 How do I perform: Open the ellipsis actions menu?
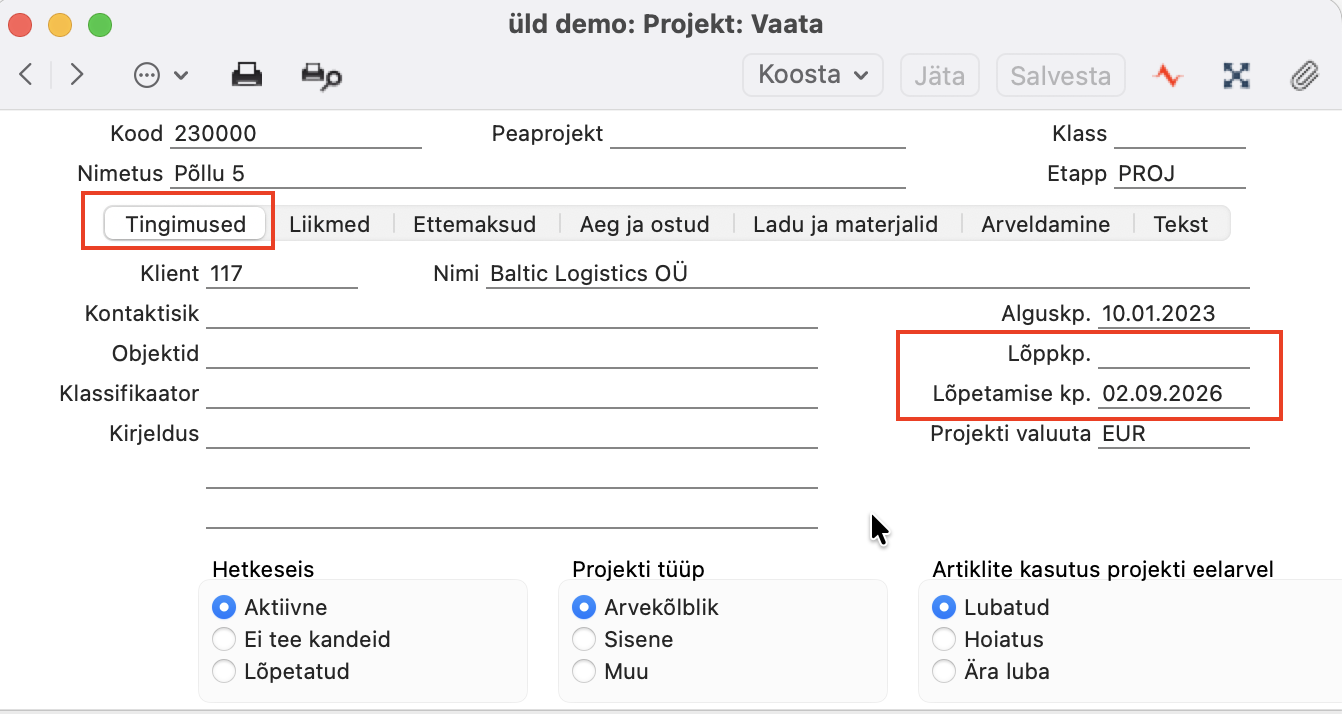[160, 75]
